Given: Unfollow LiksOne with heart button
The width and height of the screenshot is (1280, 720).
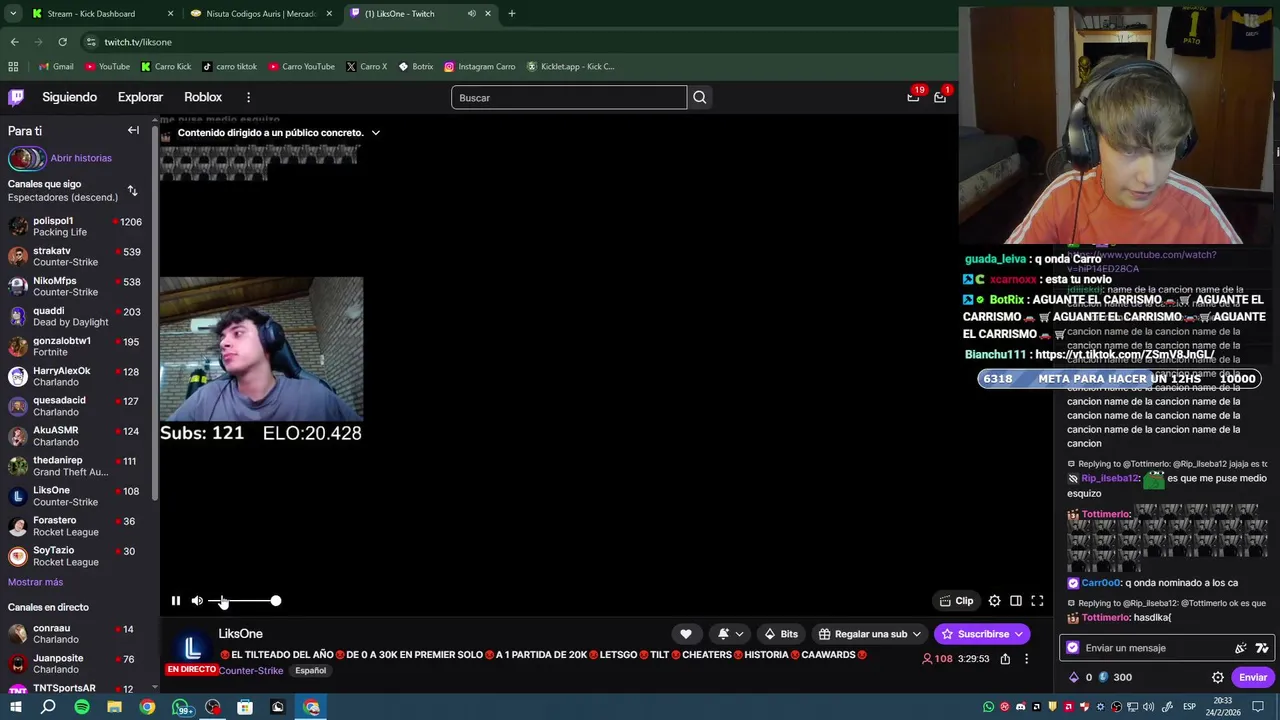Looking at the screenshot, I should tap(686, 634).
